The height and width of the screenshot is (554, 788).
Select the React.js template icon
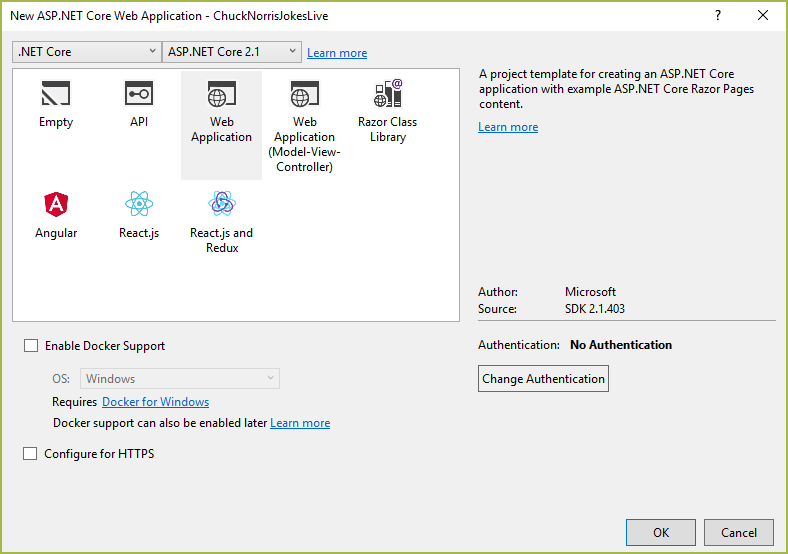(139, 205)
